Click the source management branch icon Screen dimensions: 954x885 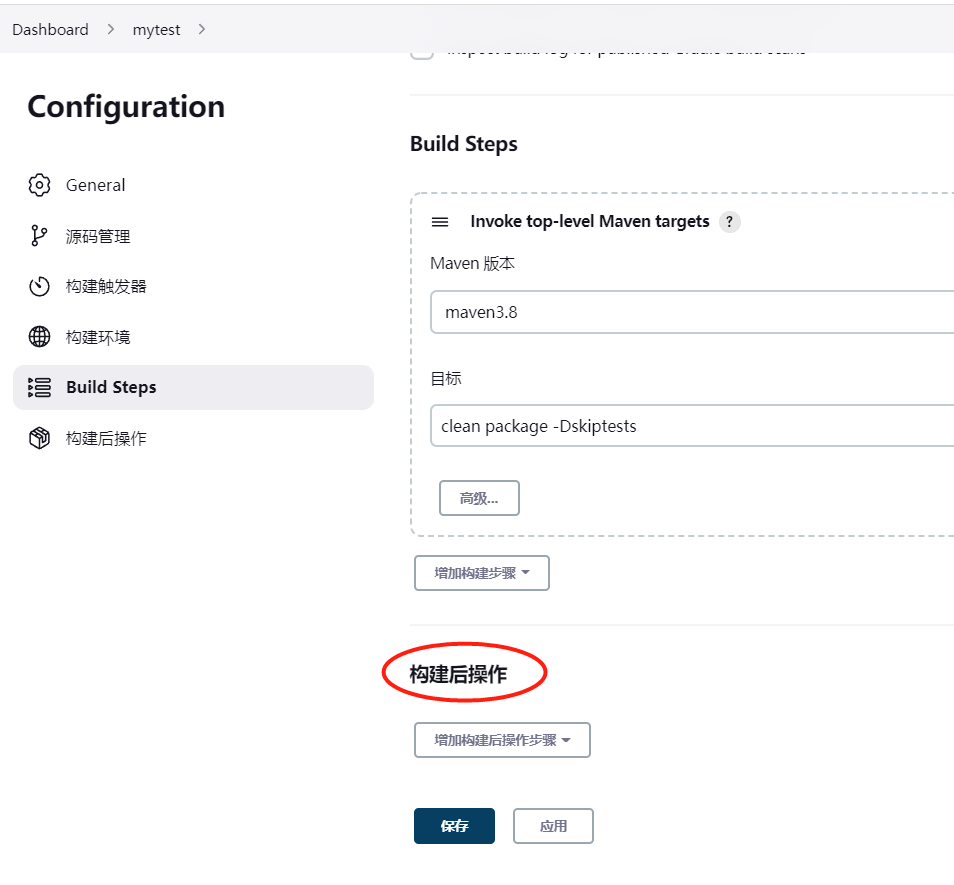point(39,236)
